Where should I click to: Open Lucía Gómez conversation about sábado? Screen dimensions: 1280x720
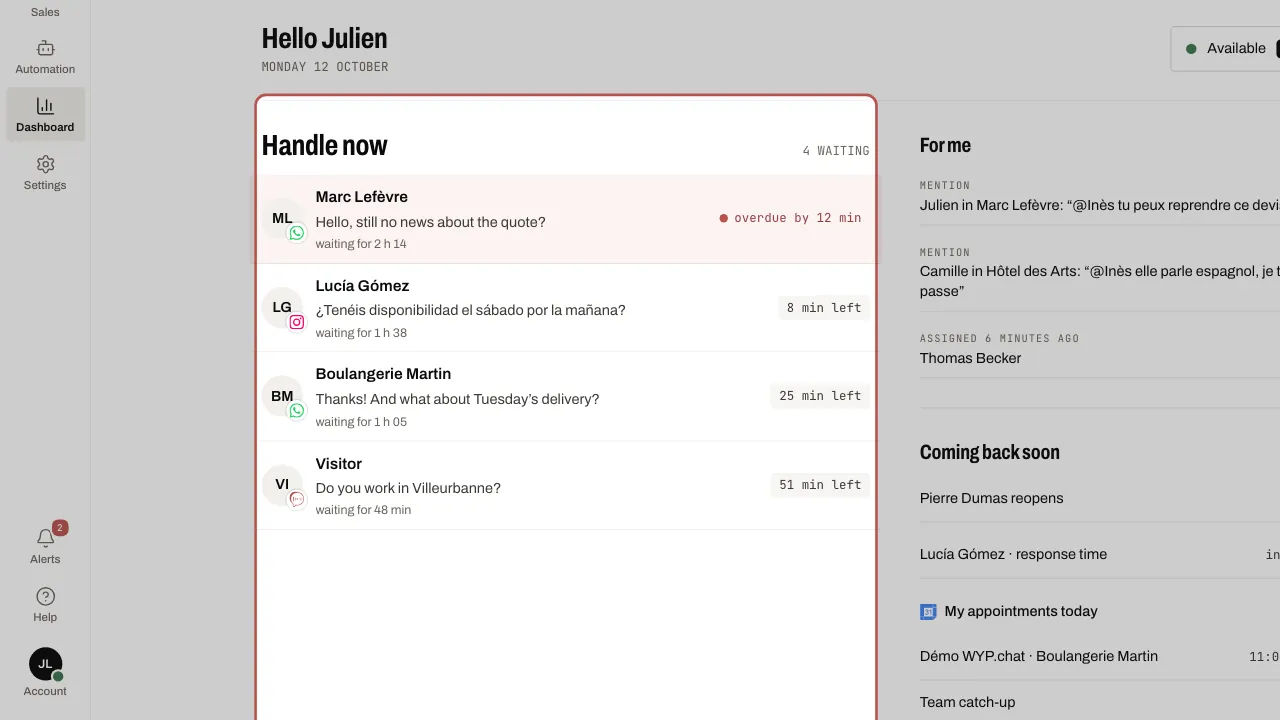click(x=566, y=308)
